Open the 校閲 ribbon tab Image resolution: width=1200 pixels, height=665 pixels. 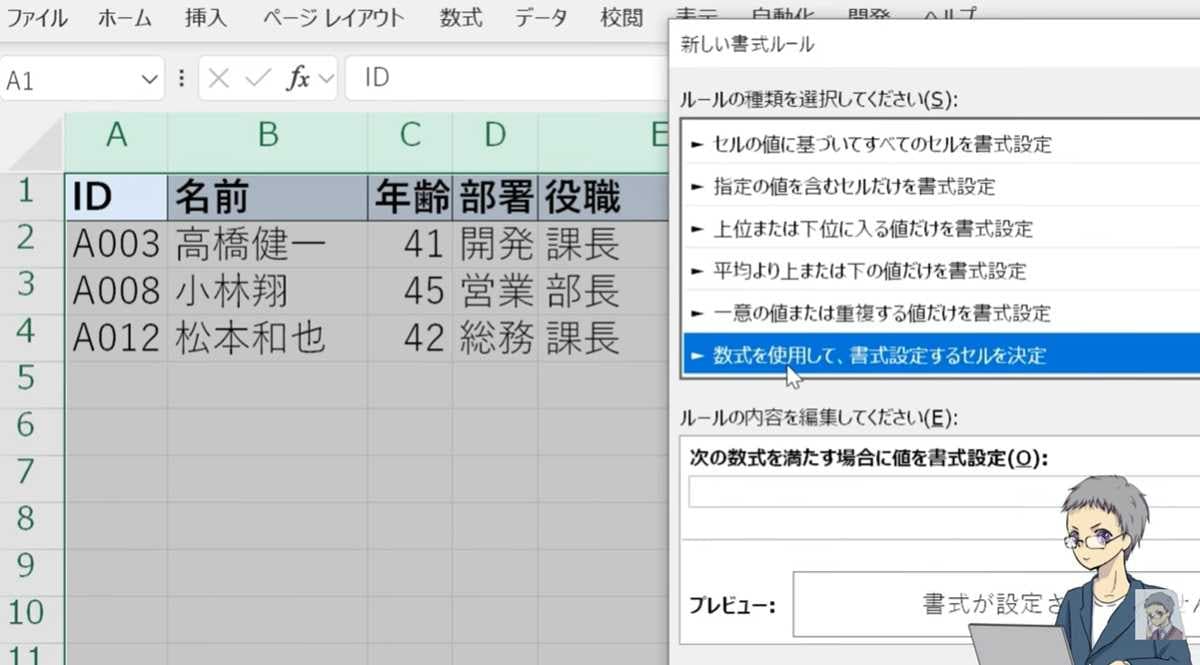coord(621,17)
